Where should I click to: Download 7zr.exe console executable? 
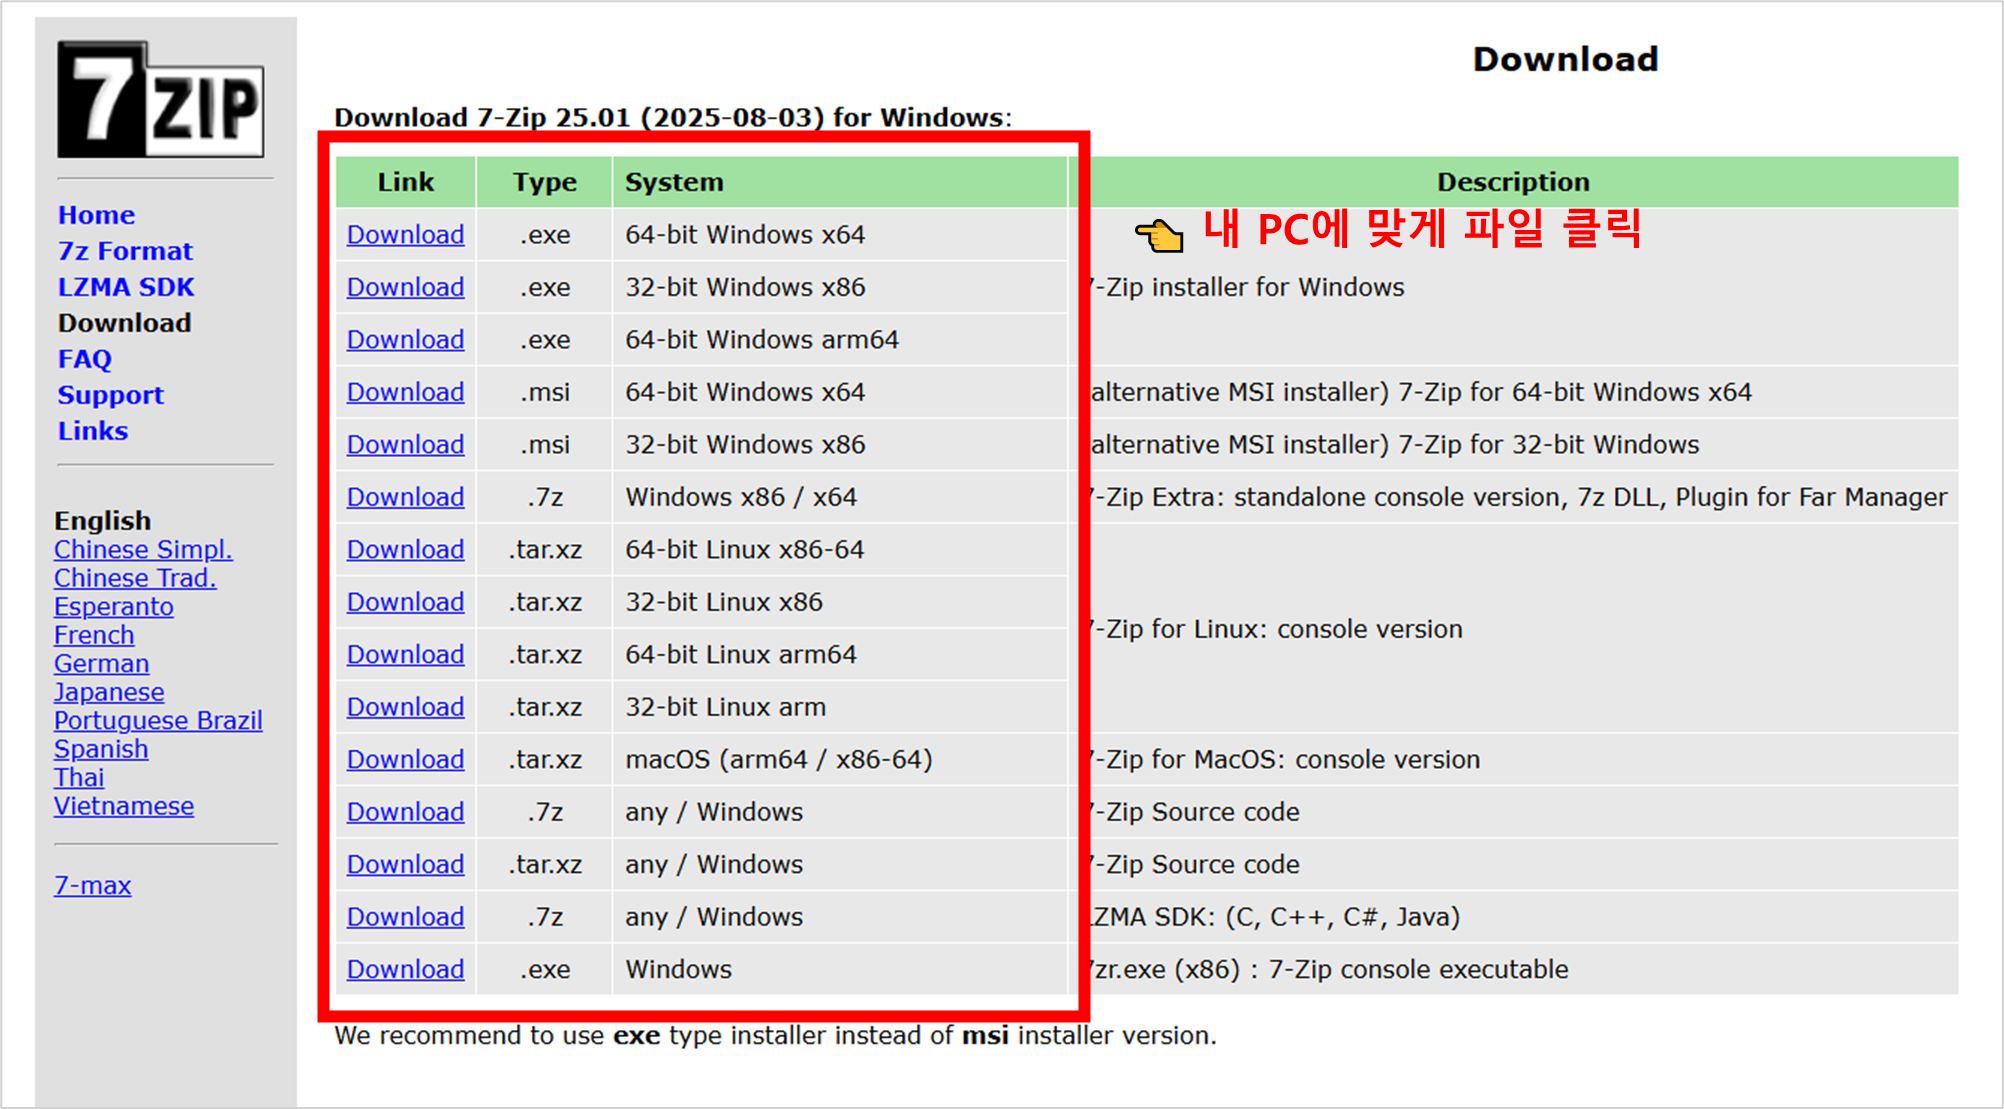point(405,970)
